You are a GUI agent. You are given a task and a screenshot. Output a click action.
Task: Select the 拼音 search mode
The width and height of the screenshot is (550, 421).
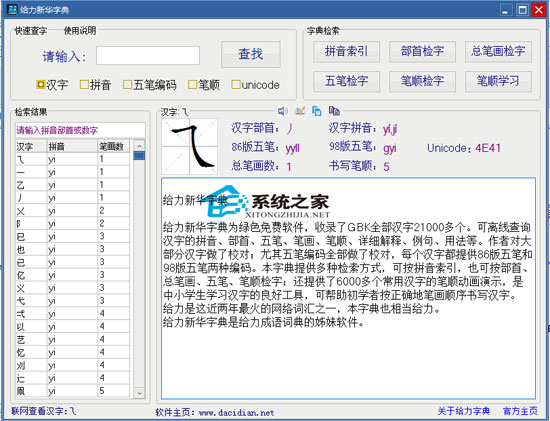coord(95,85)
